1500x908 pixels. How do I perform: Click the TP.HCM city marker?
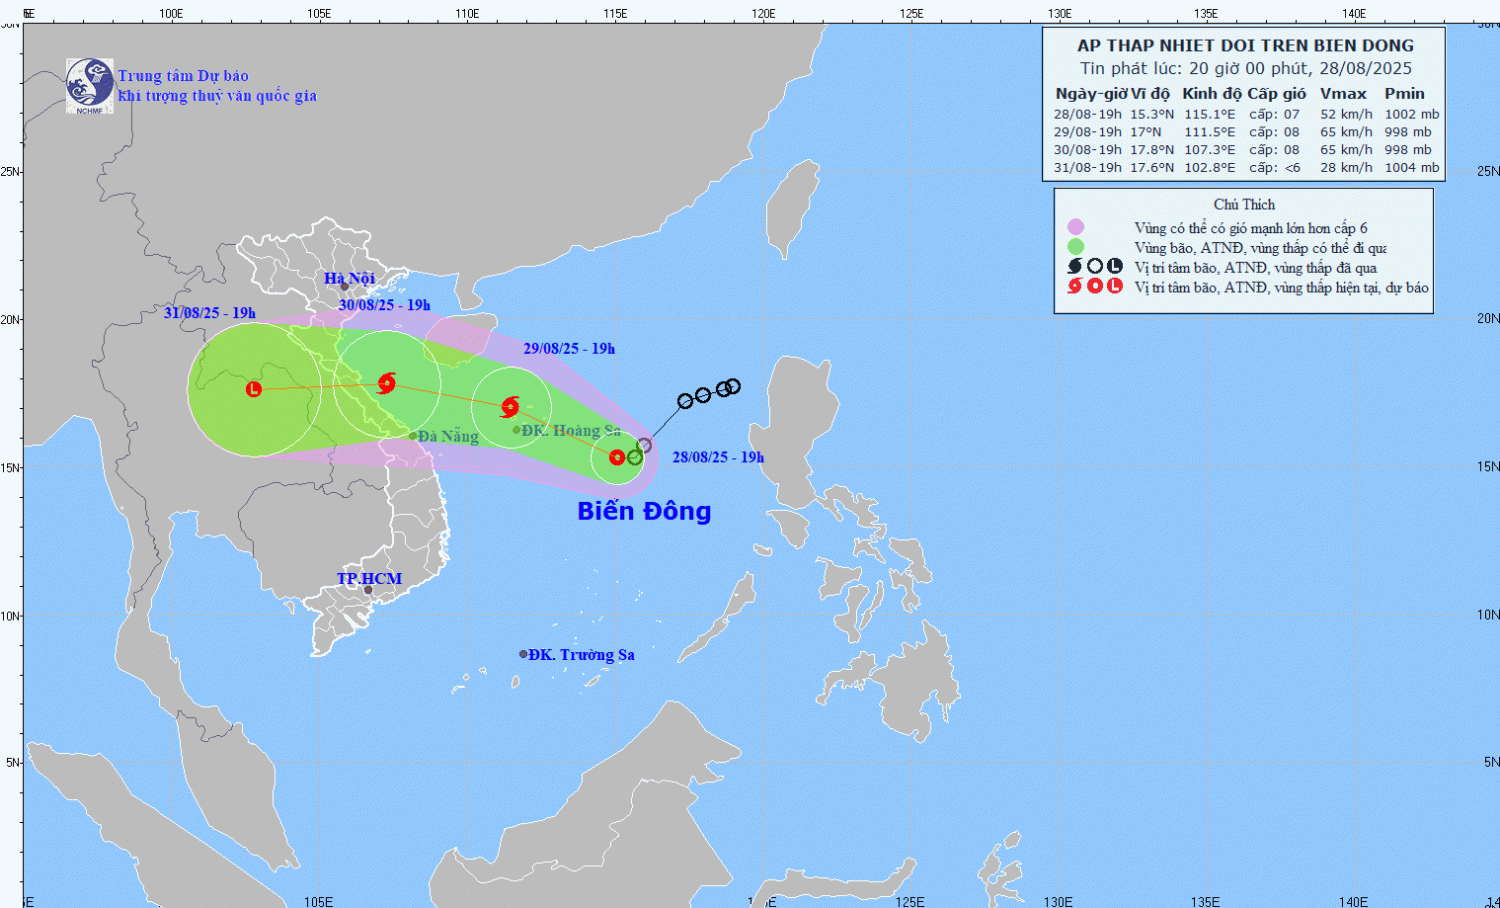(x=368, y=590)
